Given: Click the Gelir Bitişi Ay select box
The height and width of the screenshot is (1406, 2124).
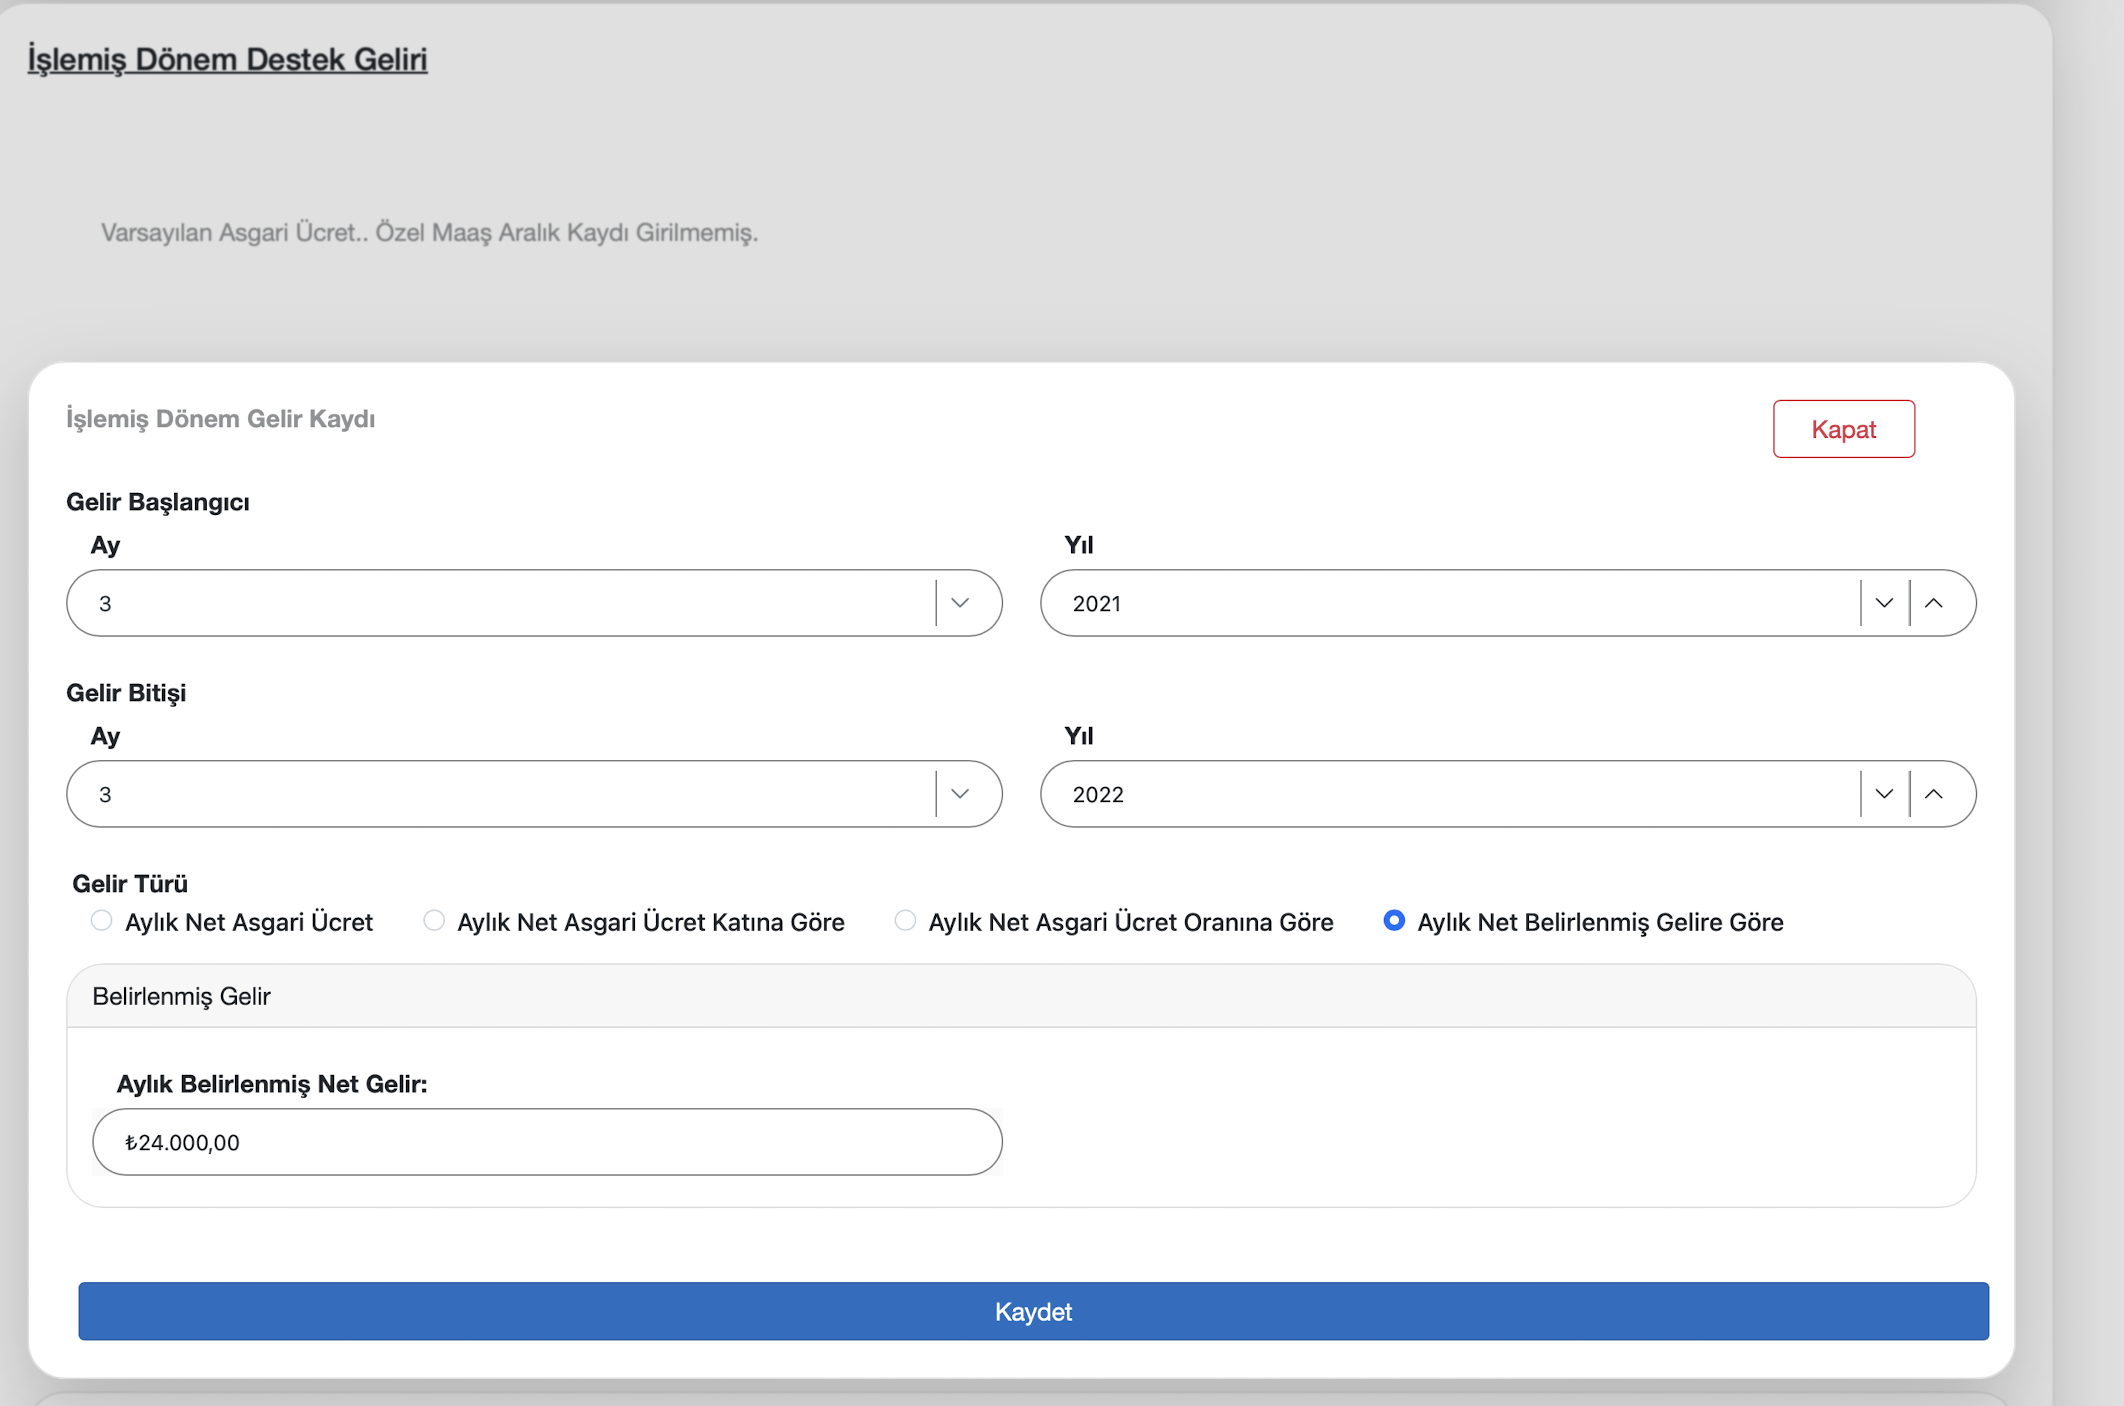Looking at the screenshot, I should coord(500,794).
